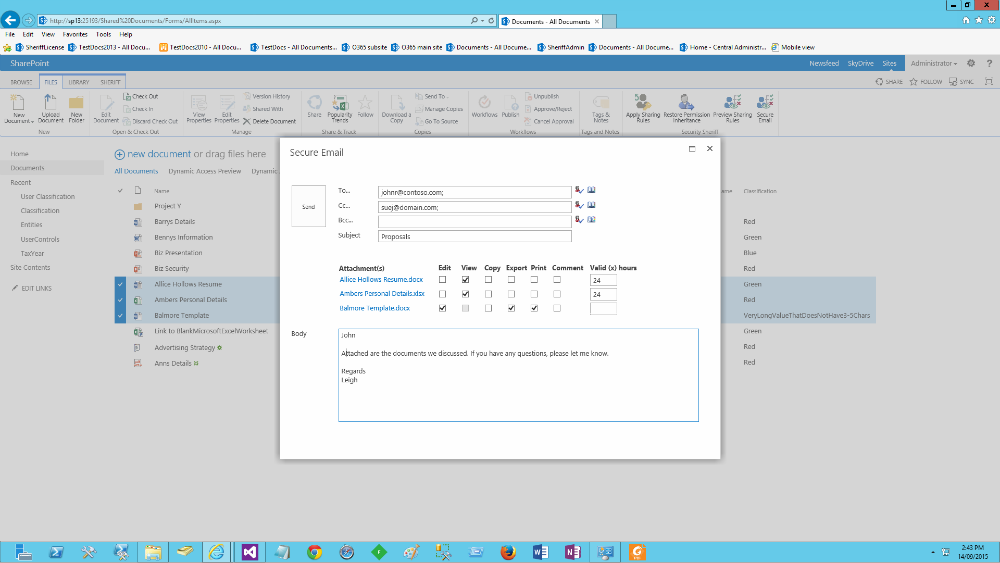Click the To... label button
Image resolution: width=1000 pixels, height=563 pixels.
[344, 191]
